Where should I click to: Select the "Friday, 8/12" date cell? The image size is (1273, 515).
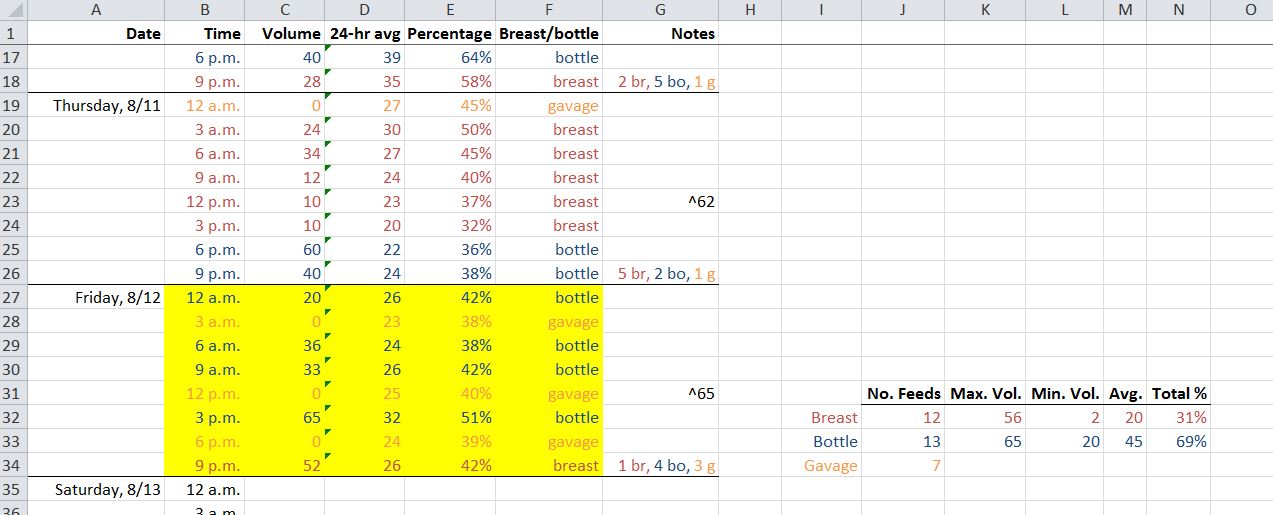pos(96,298)
